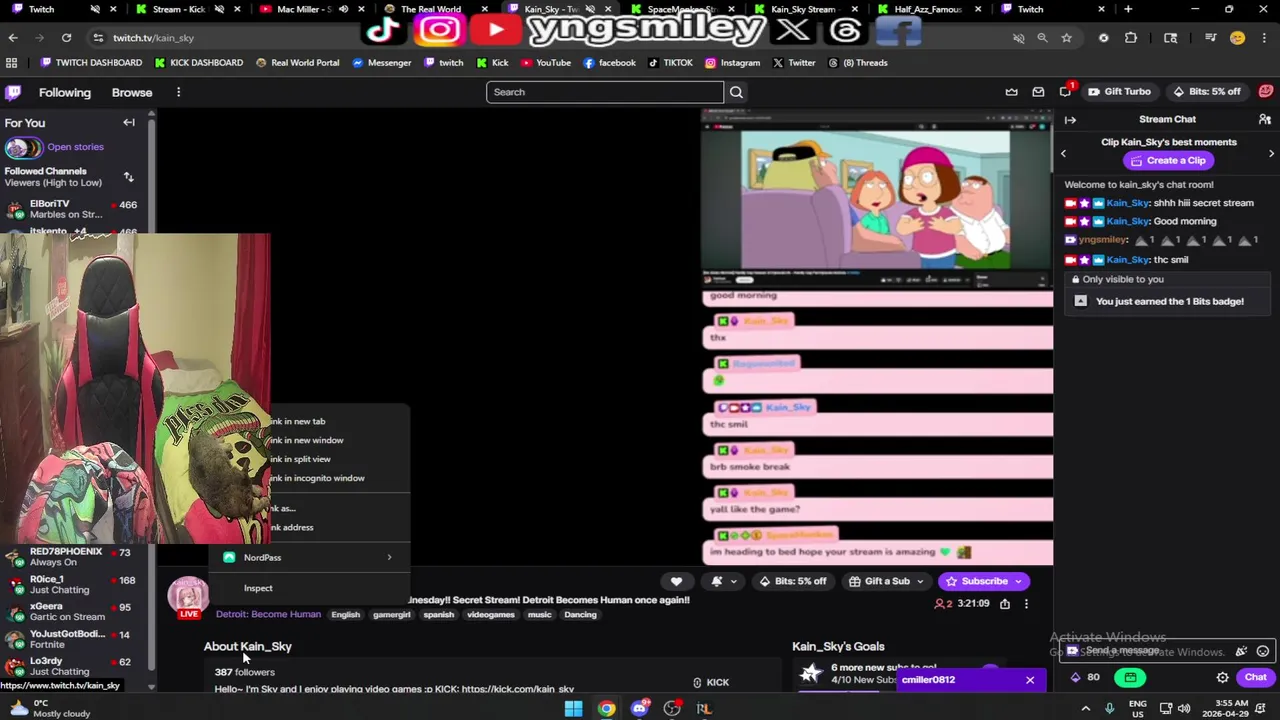Open the Browse page
The image size is (1280, 720).
click(132, 92)
